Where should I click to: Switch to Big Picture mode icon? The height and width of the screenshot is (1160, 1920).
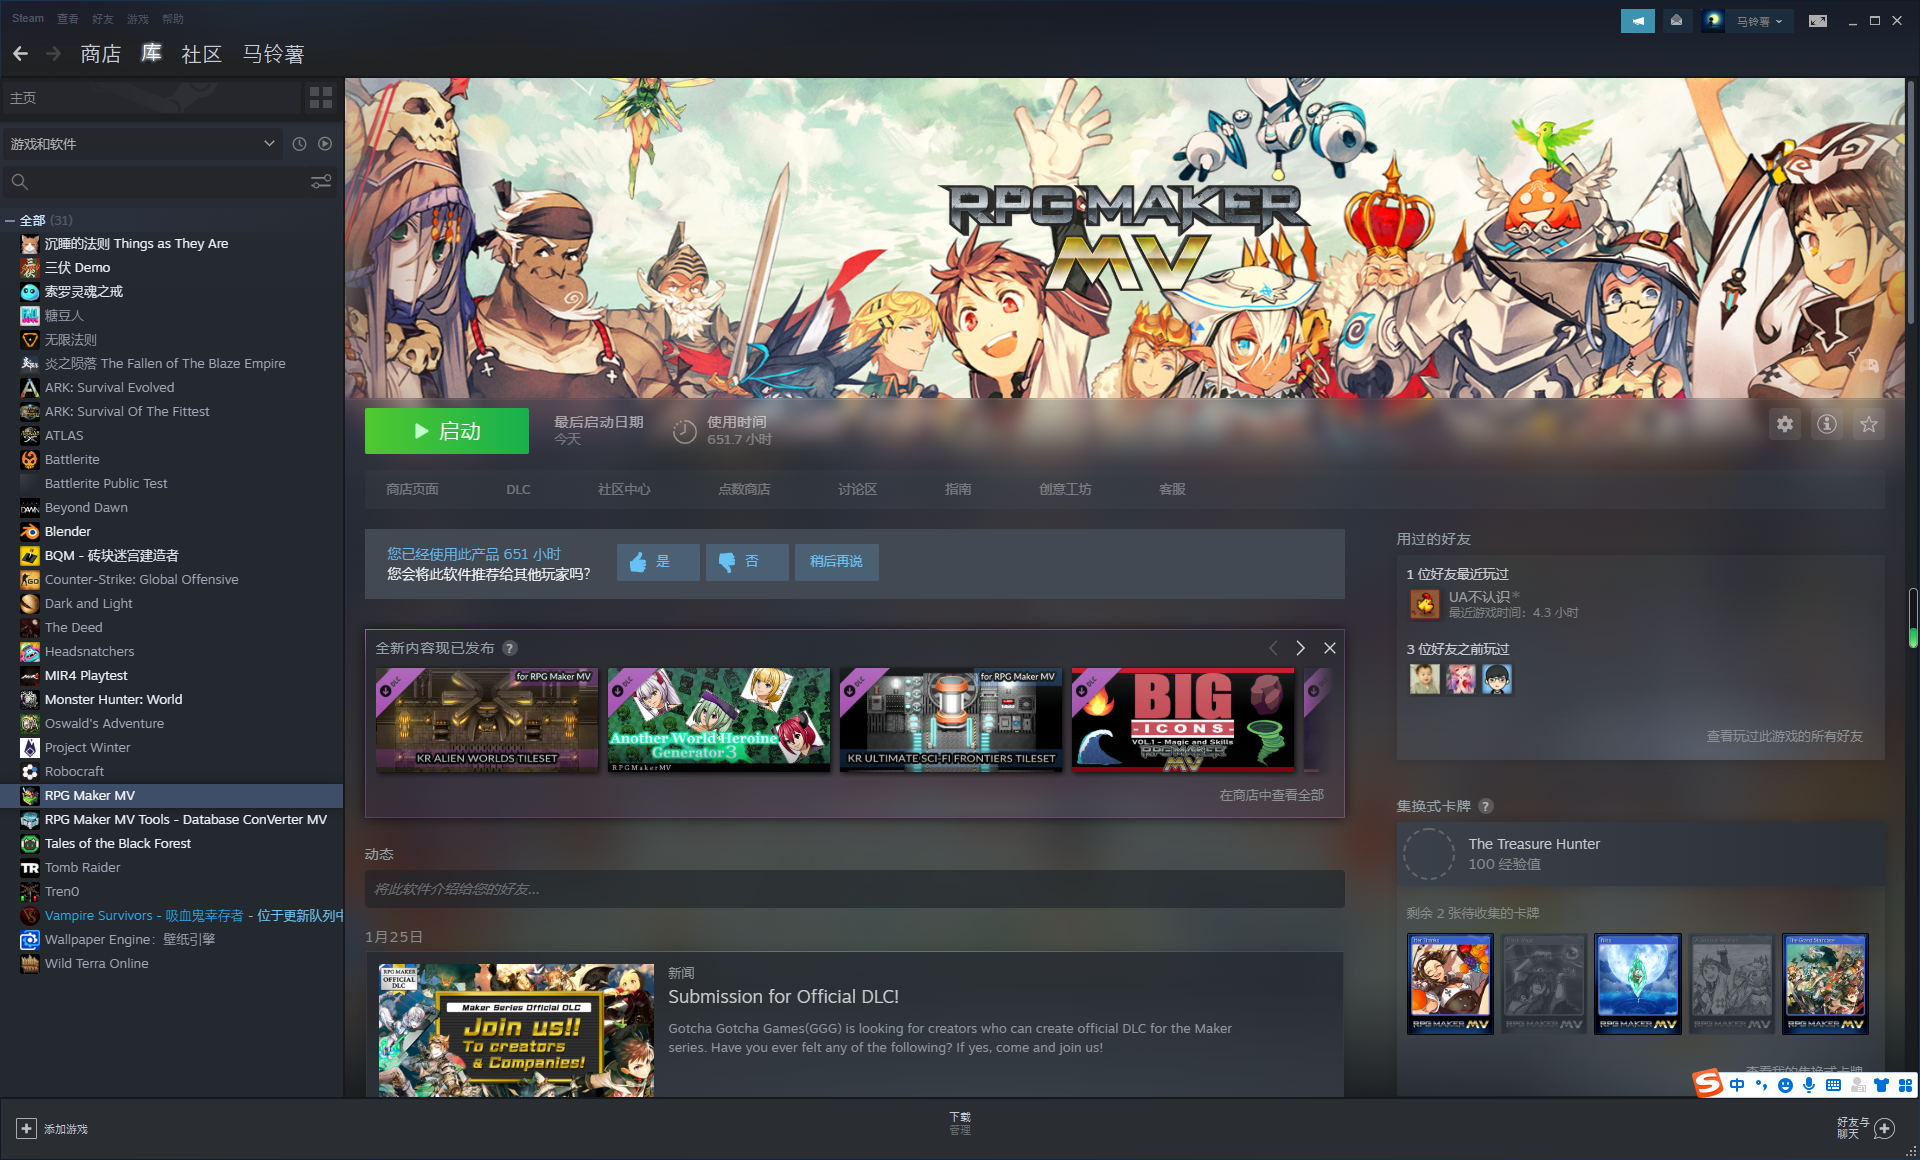pyautogui.click(x=1818, y=20)
